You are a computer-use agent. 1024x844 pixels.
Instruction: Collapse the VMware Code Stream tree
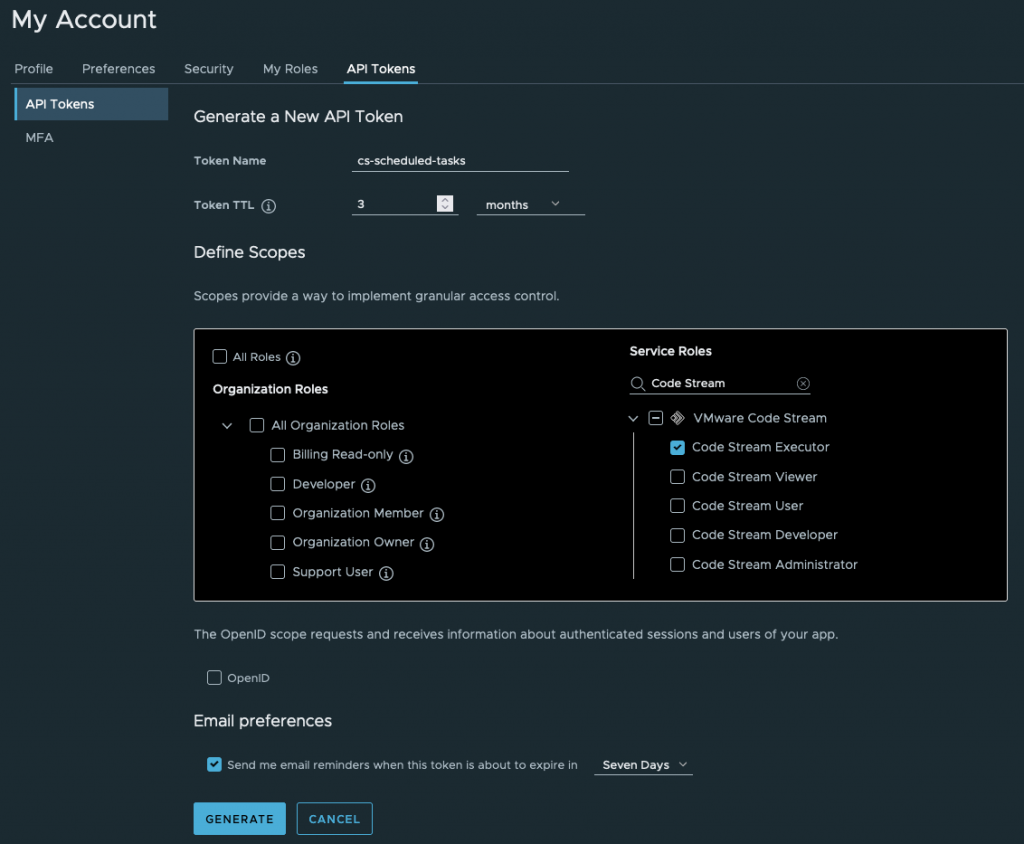633,418
